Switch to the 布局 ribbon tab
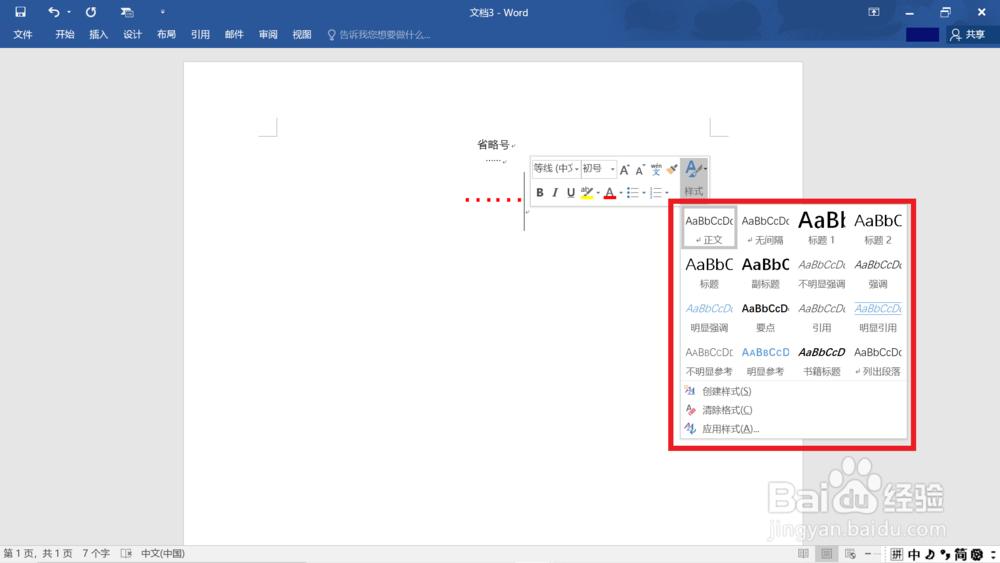1000x563 pixels. 166,34
